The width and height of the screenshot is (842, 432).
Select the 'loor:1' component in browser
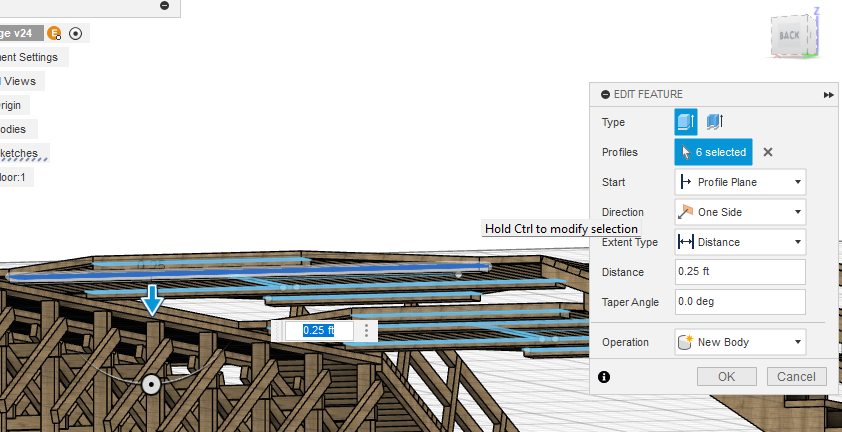(16, 177)
